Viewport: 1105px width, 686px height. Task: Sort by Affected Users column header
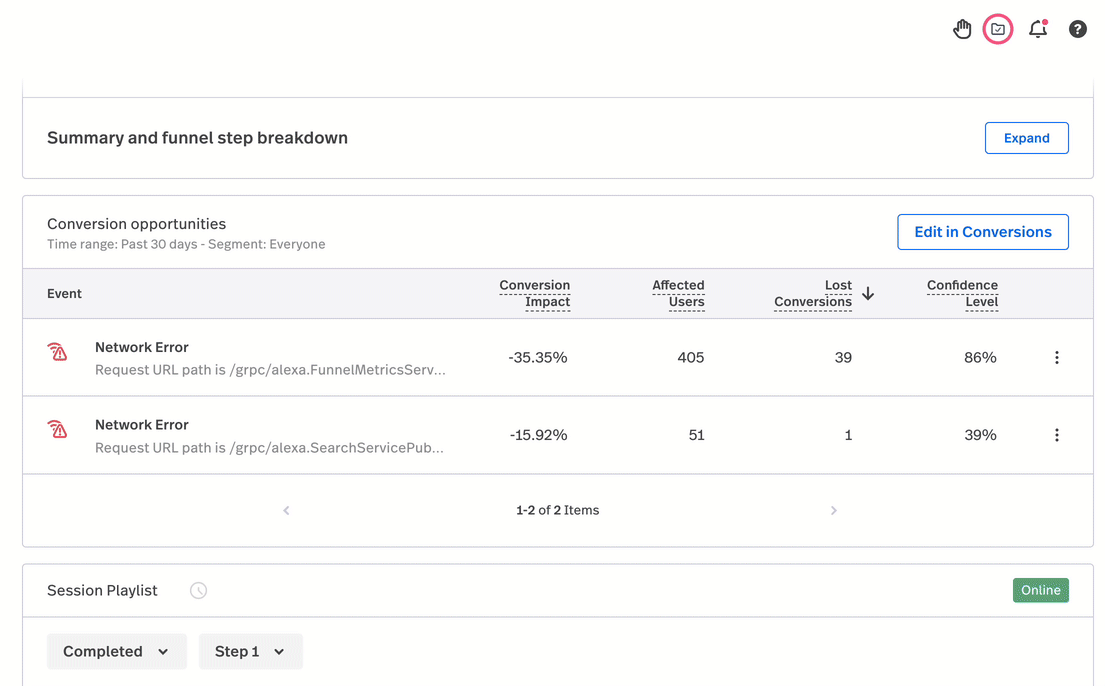[678, 293]
